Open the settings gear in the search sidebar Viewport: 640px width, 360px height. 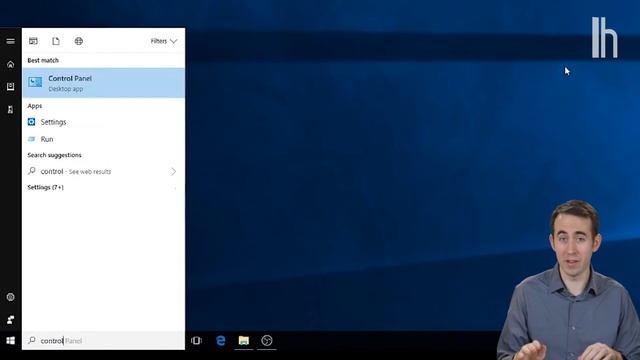coord(11,297)
